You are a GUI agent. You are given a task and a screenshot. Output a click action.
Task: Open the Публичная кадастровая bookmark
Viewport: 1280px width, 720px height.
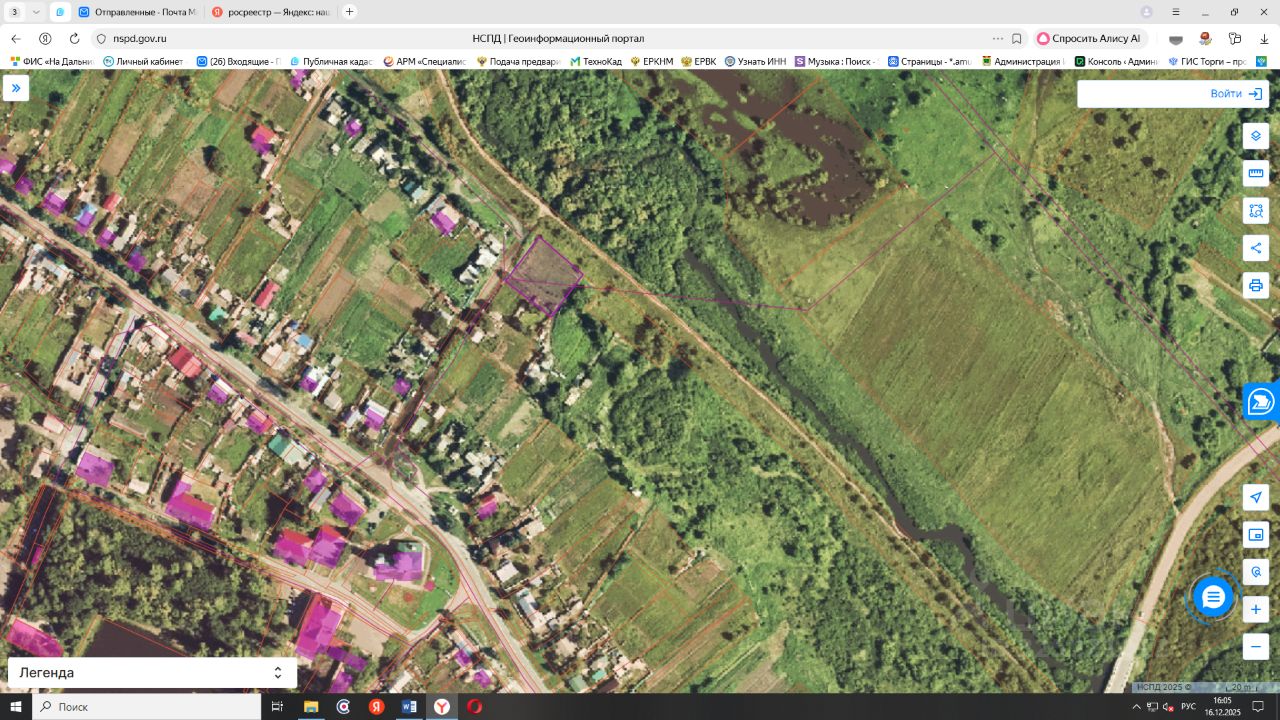click(x=331, y=61)
